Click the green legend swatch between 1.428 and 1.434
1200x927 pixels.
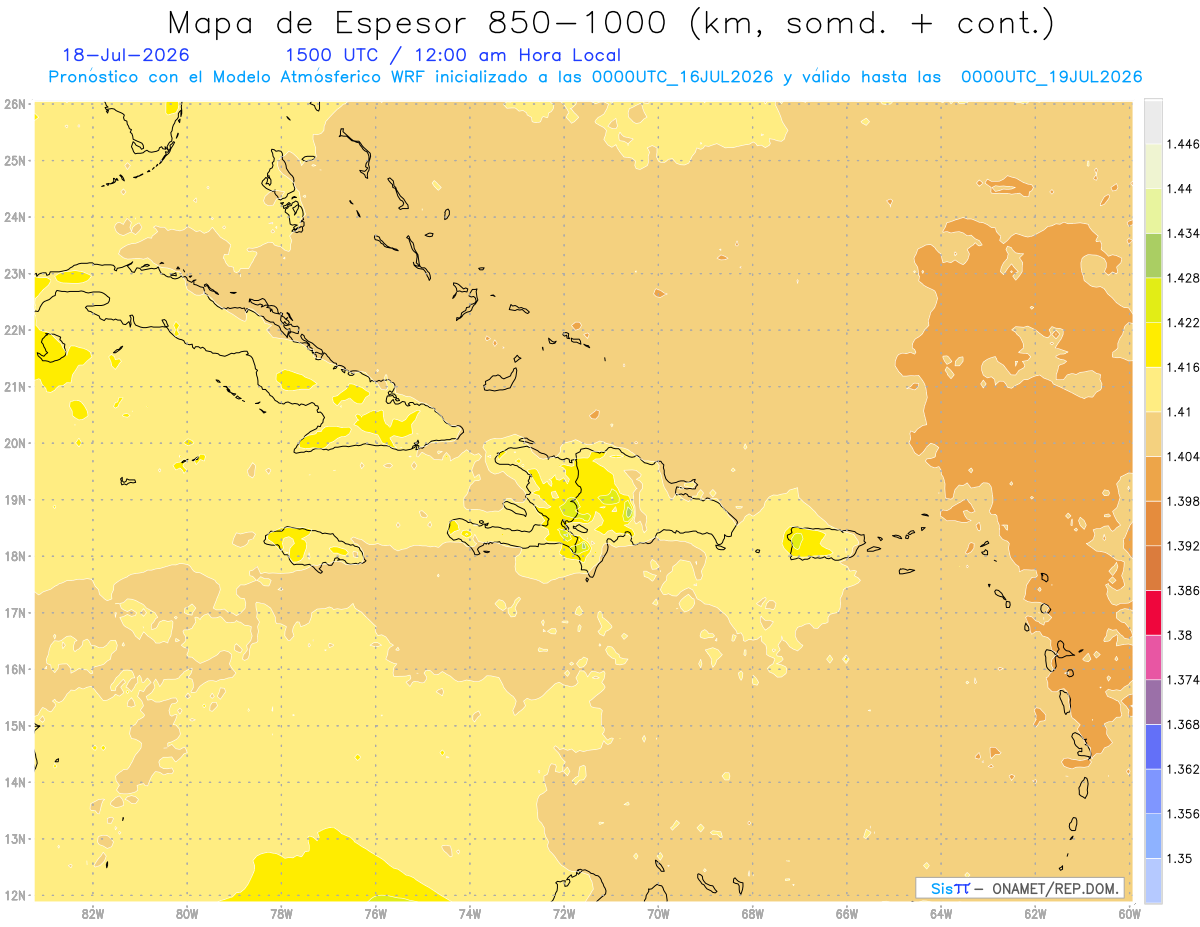coord(1154,255)
